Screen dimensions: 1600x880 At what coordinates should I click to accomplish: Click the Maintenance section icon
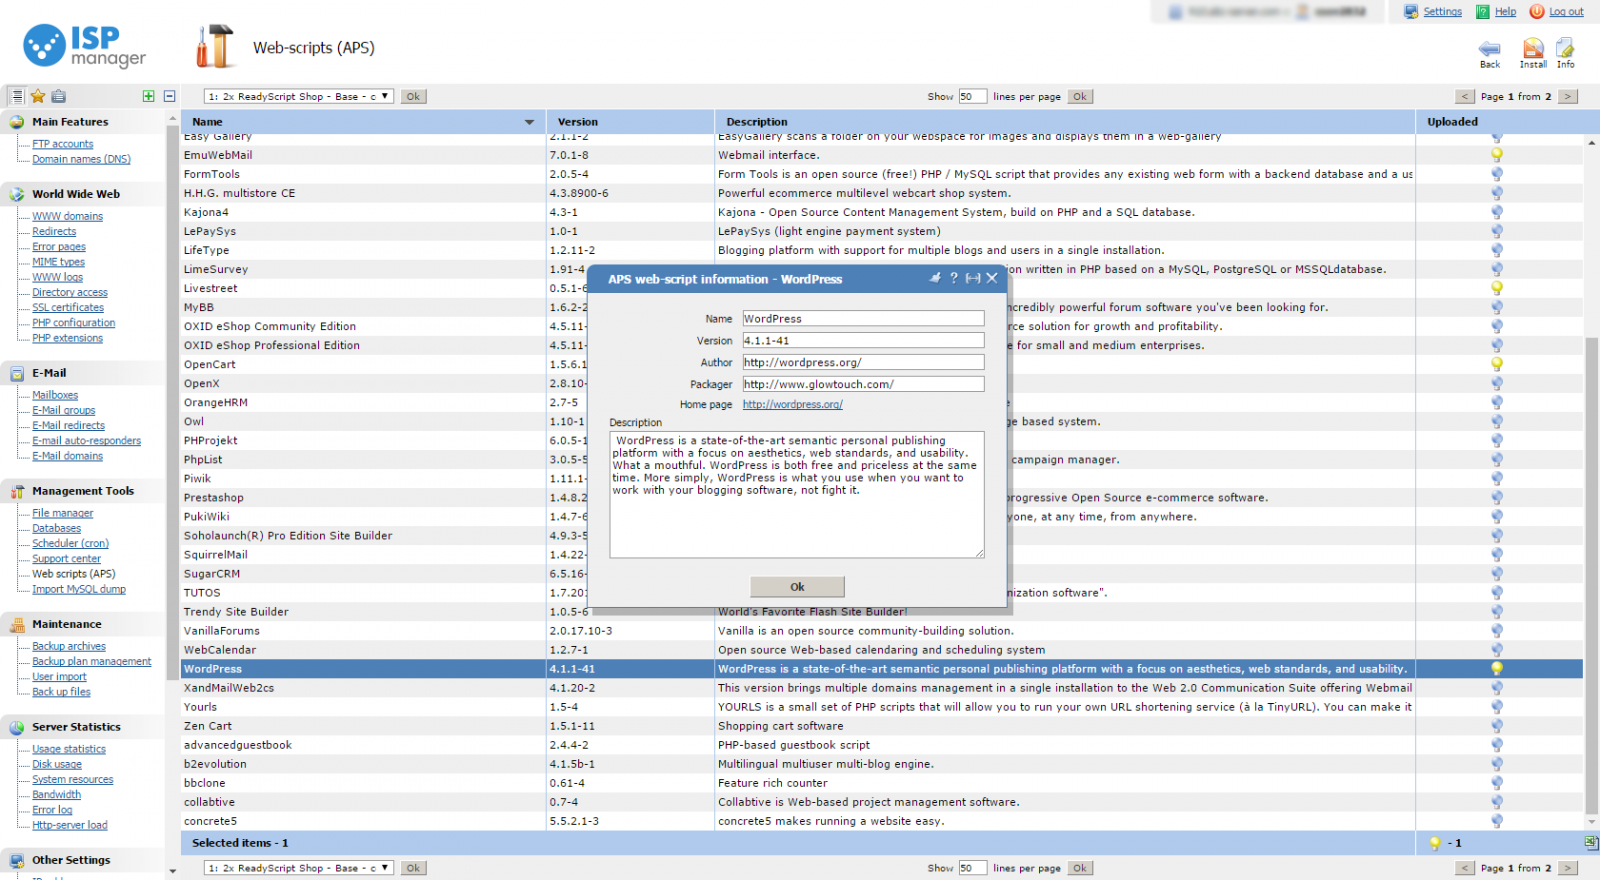pyautogui.click(x=17, y=624)
